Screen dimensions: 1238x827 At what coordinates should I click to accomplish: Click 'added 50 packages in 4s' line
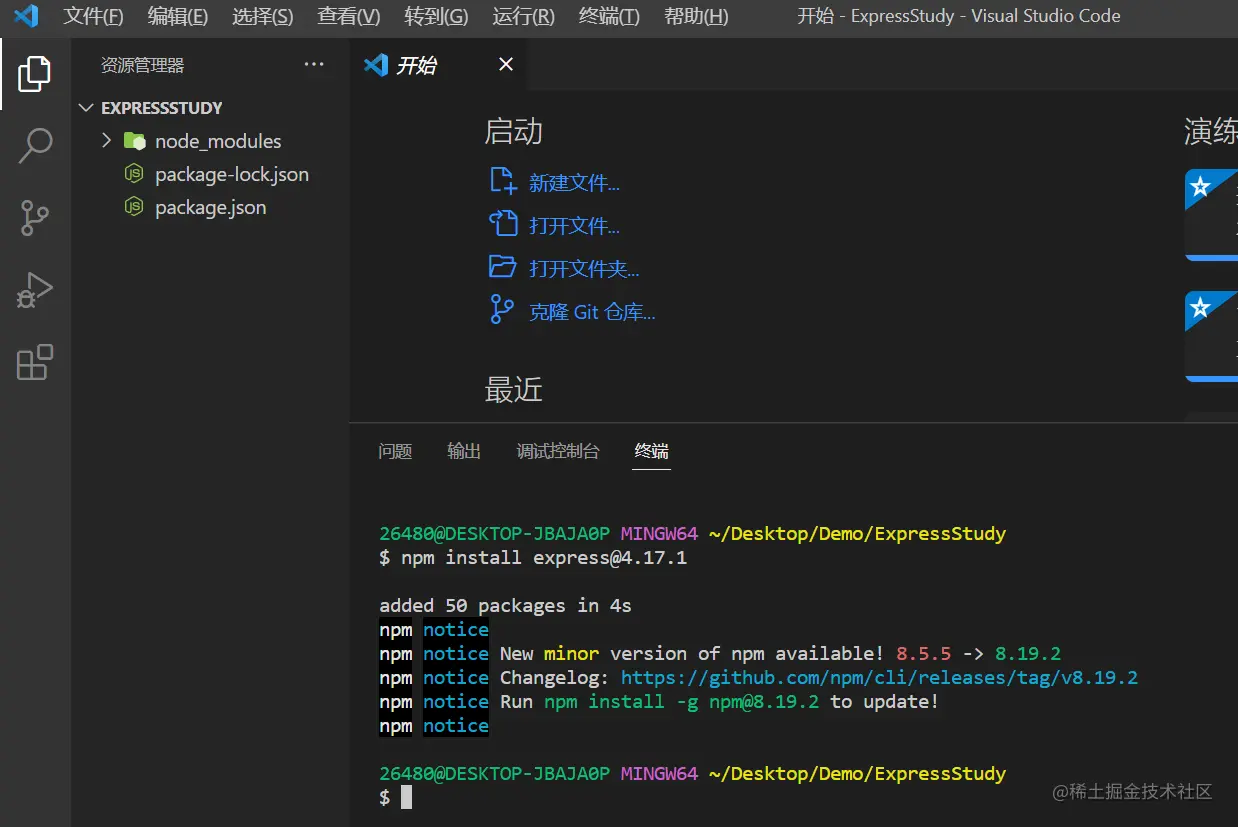coord(505,606)
